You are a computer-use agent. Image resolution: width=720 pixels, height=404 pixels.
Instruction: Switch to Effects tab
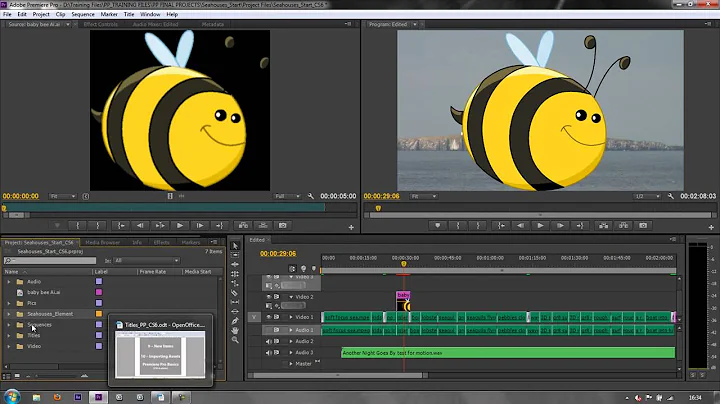coord(161,242)
